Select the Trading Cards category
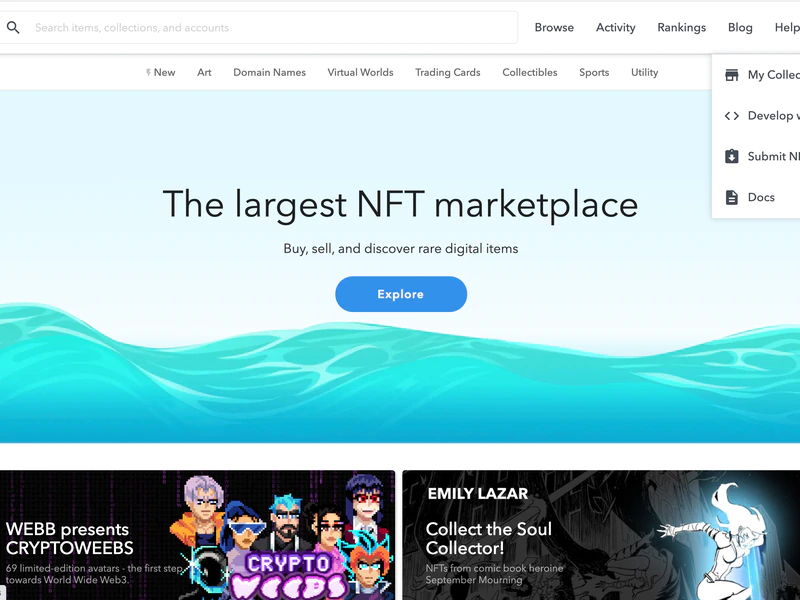Screen dimensions: 800x600 coord(447,72)
